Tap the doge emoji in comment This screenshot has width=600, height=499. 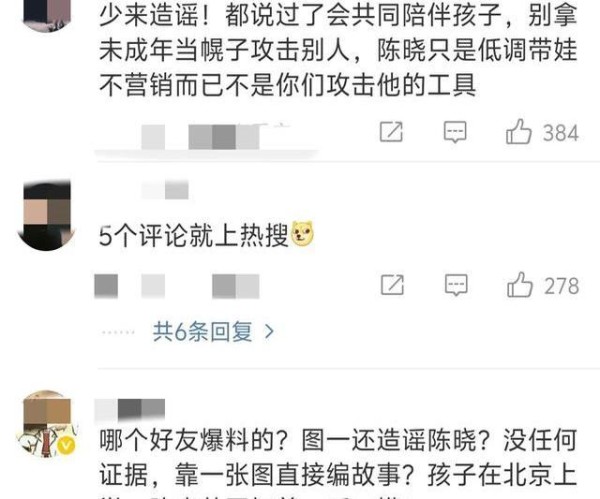(x=302, y=234)
